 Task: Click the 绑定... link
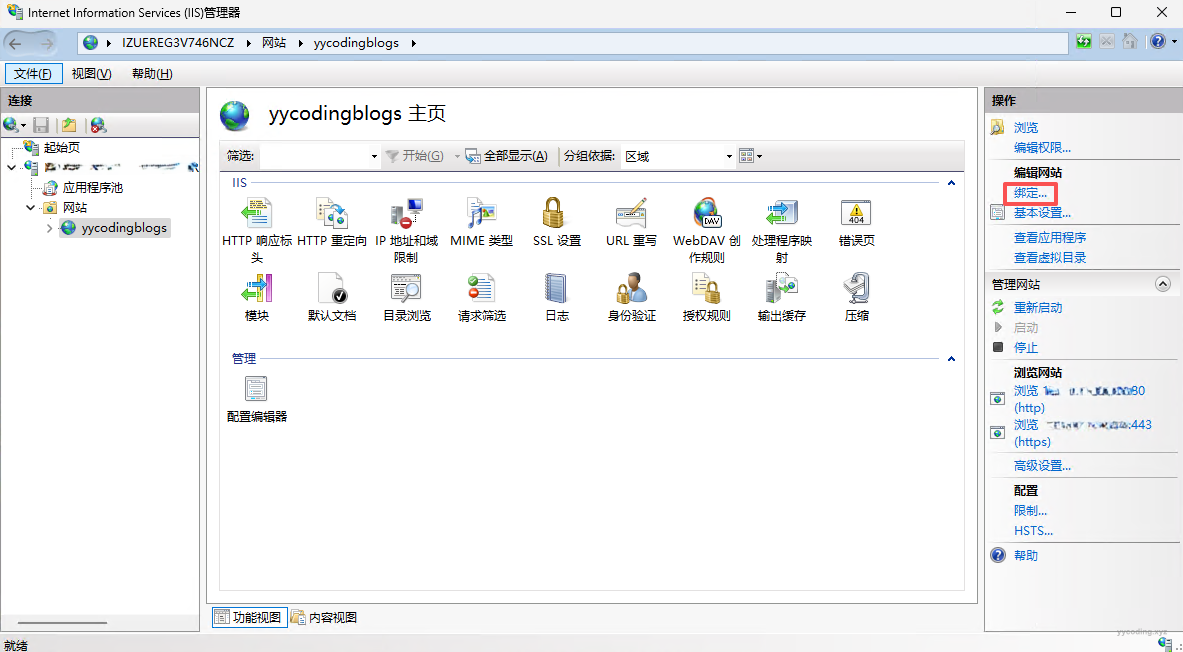[x=1030, y=193]
